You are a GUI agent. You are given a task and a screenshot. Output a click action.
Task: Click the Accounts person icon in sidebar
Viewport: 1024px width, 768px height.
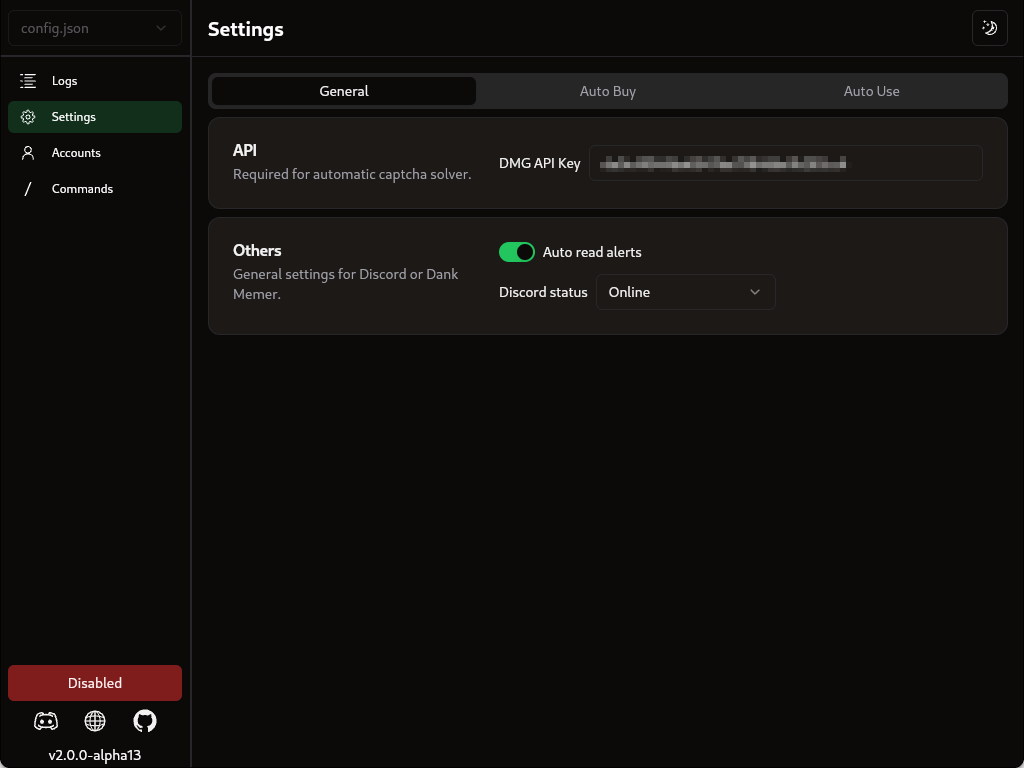[27, 153]
